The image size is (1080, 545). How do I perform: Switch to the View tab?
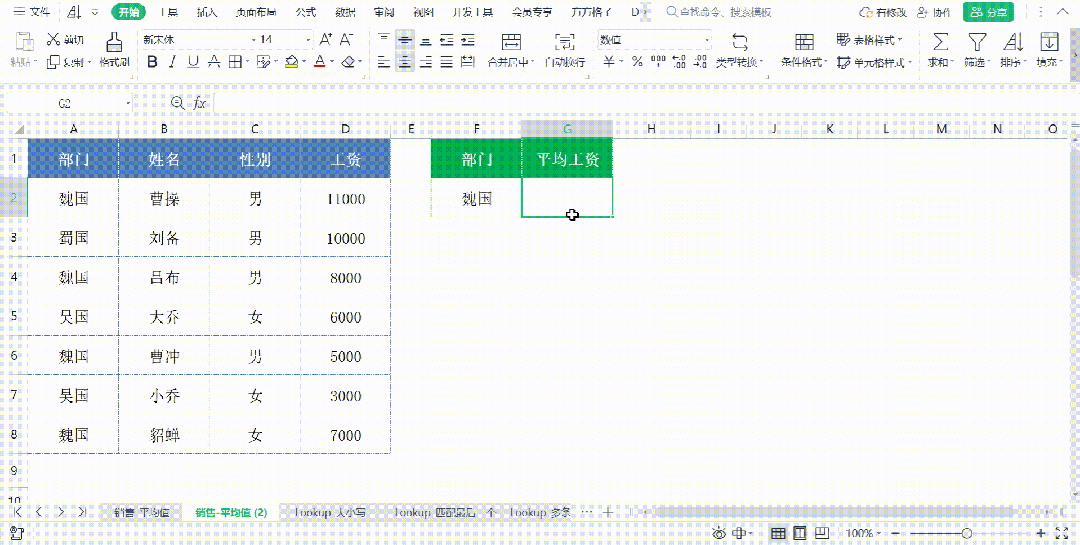coord(424,12)
